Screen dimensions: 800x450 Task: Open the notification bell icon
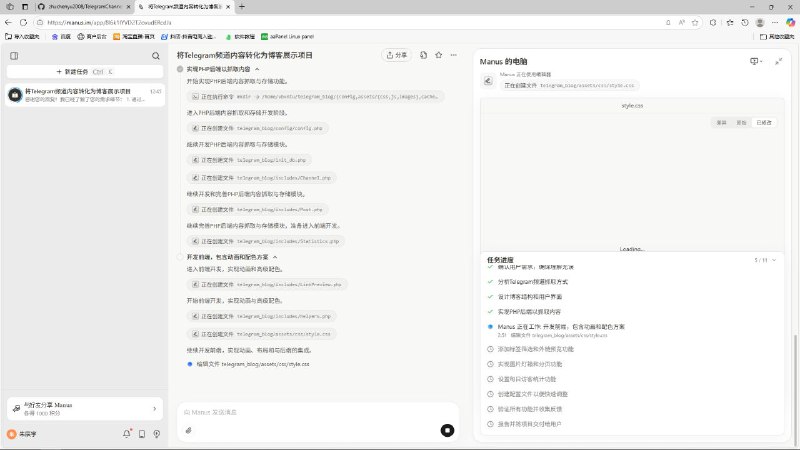click(127, 433)
